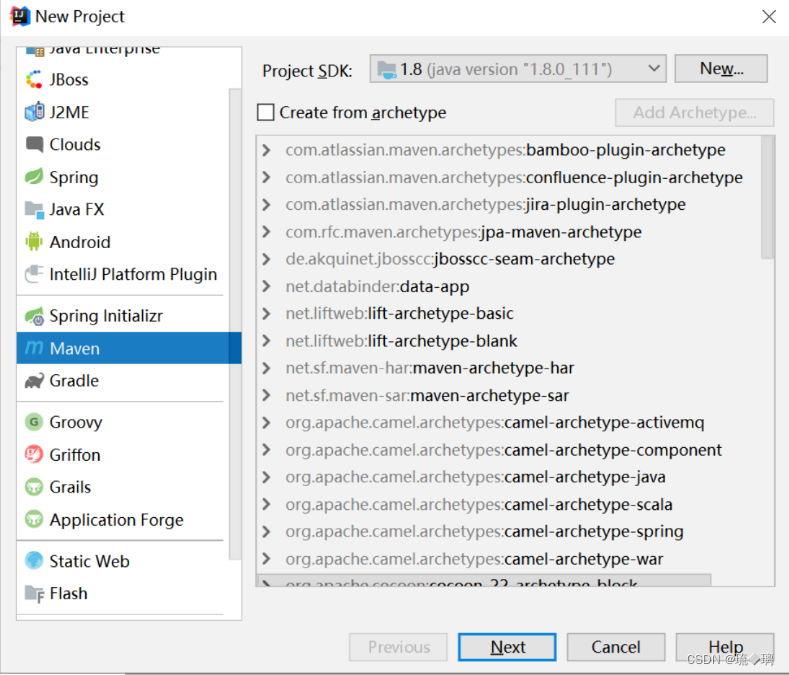The width and height of the screenshot is (789, 675).
Task: Expand the camel-archetype-activemq node
Action: [x=267, y=422]
